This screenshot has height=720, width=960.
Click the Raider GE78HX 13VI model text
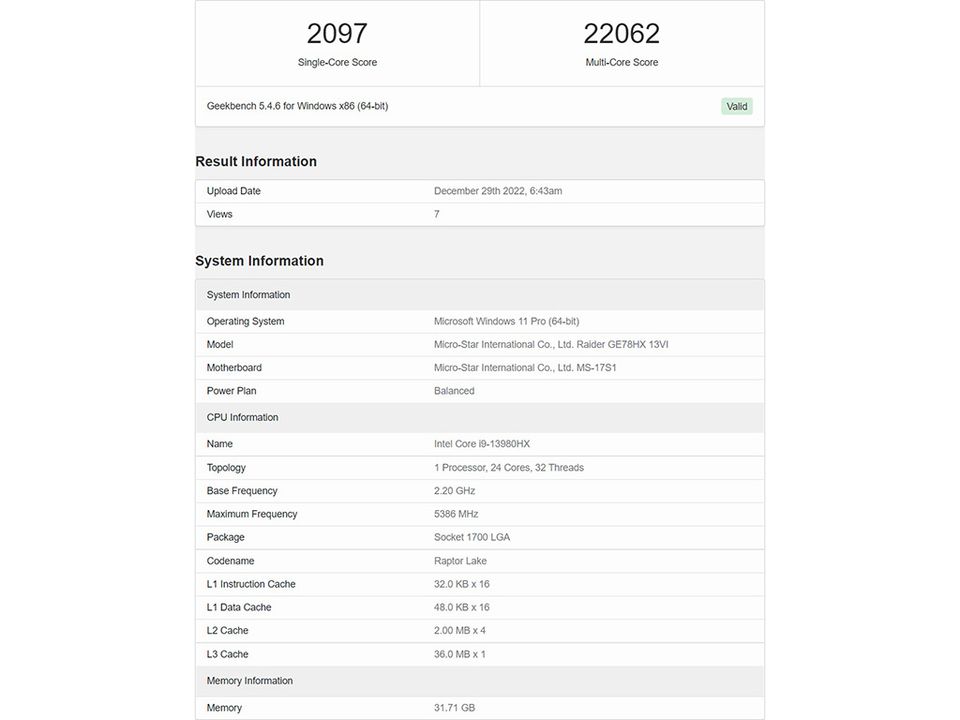[x=624, y=345]
